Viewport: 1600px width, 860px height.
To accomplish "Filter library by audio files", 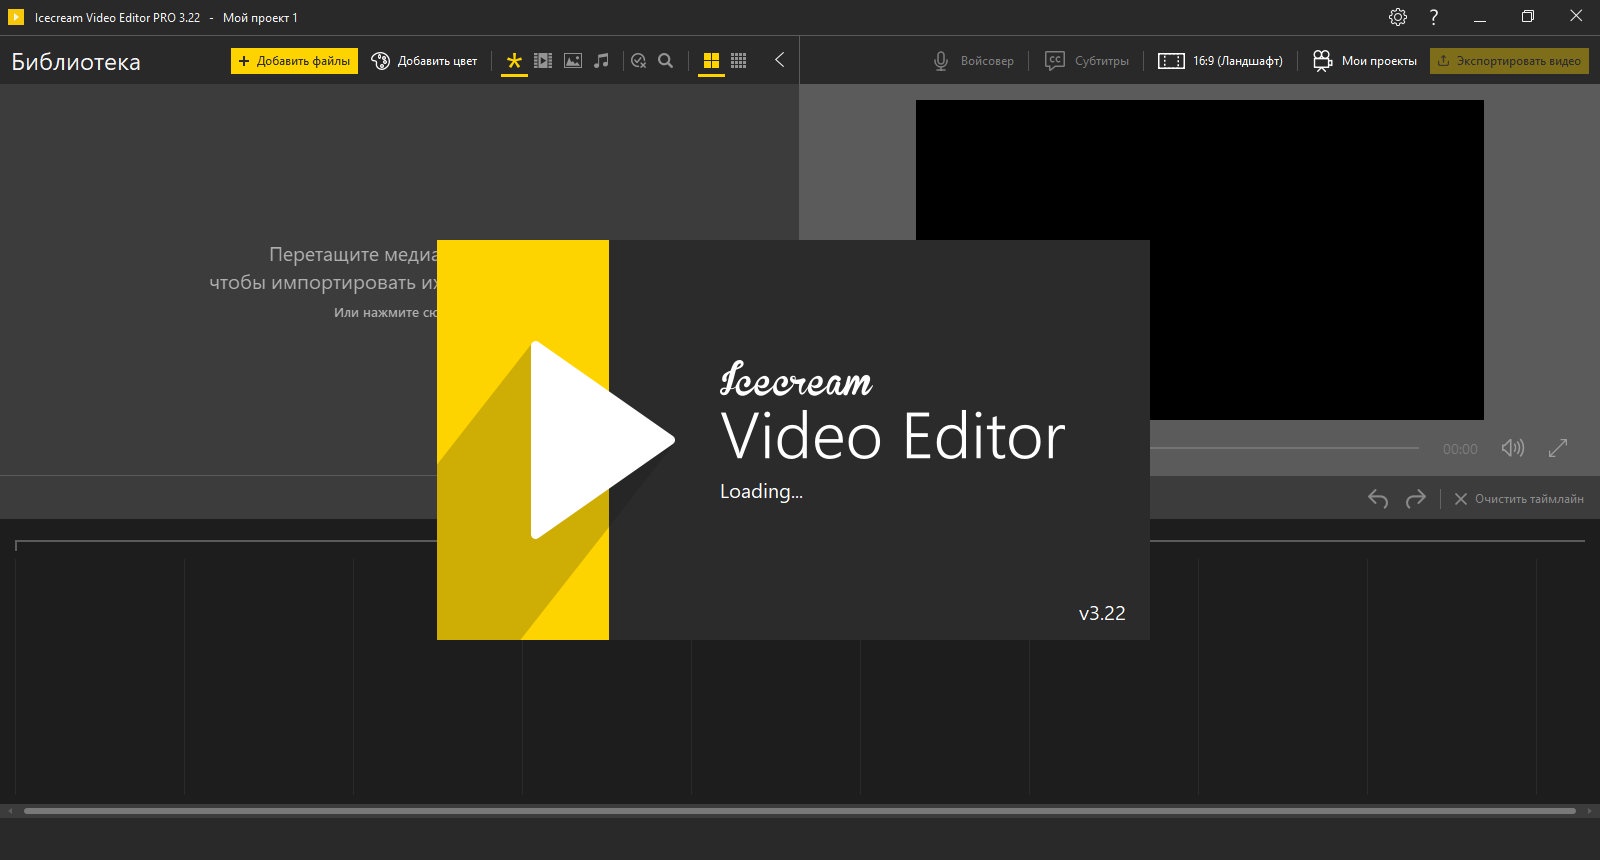I will 601,61.
